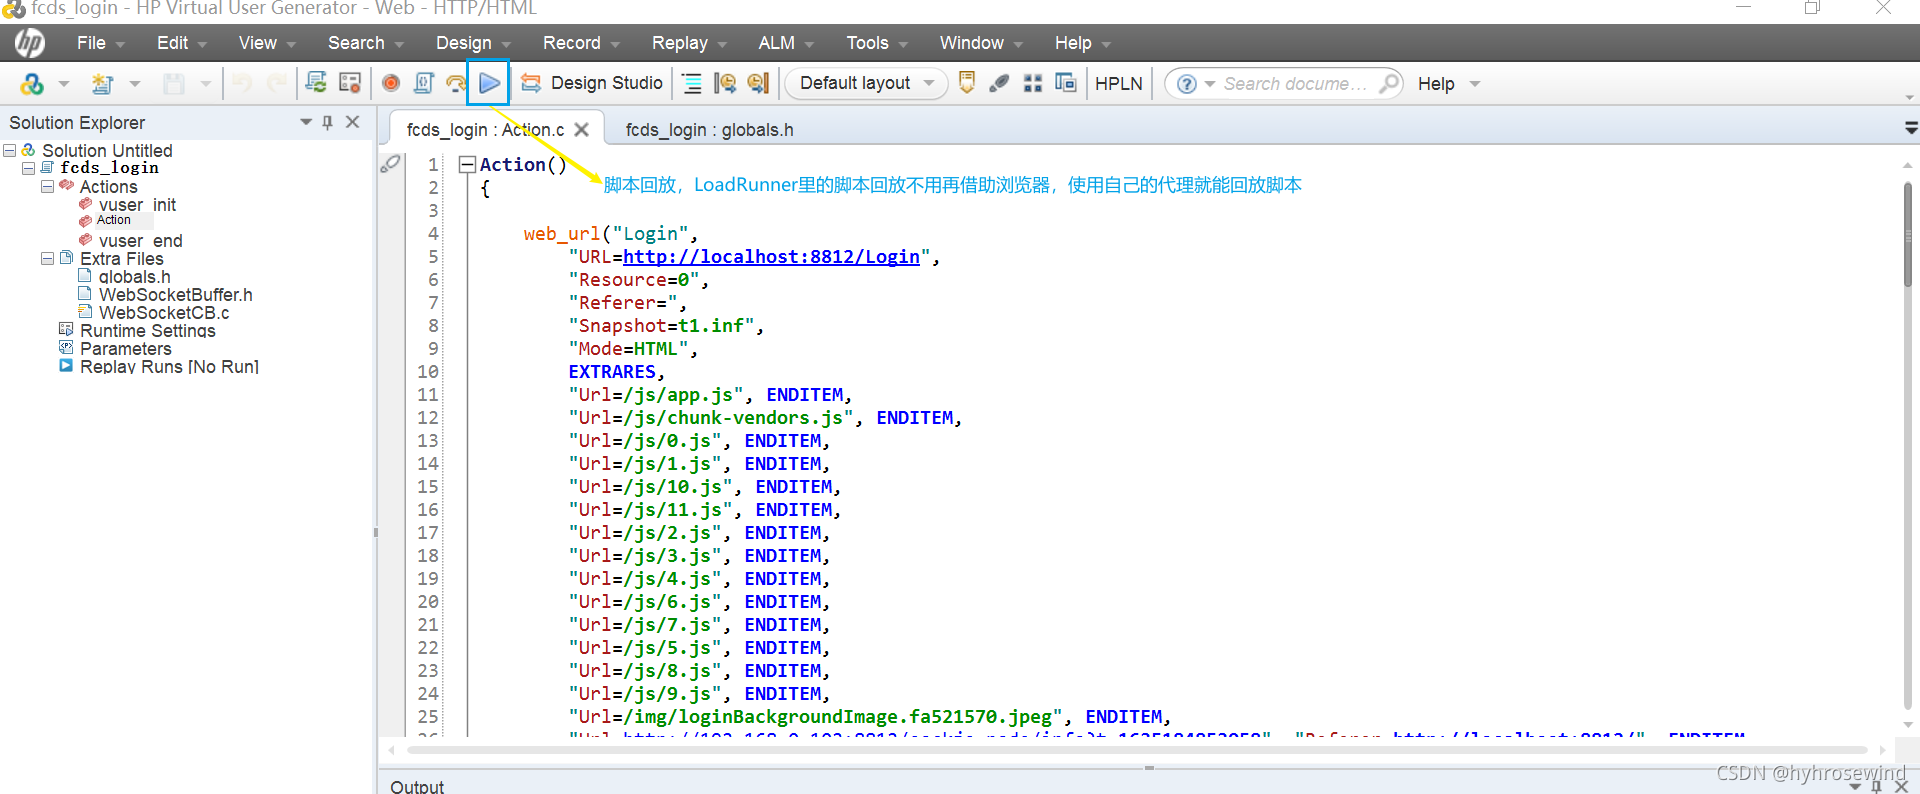Click the Solution/Add-ins cloverleaf icon

point(32,84)
